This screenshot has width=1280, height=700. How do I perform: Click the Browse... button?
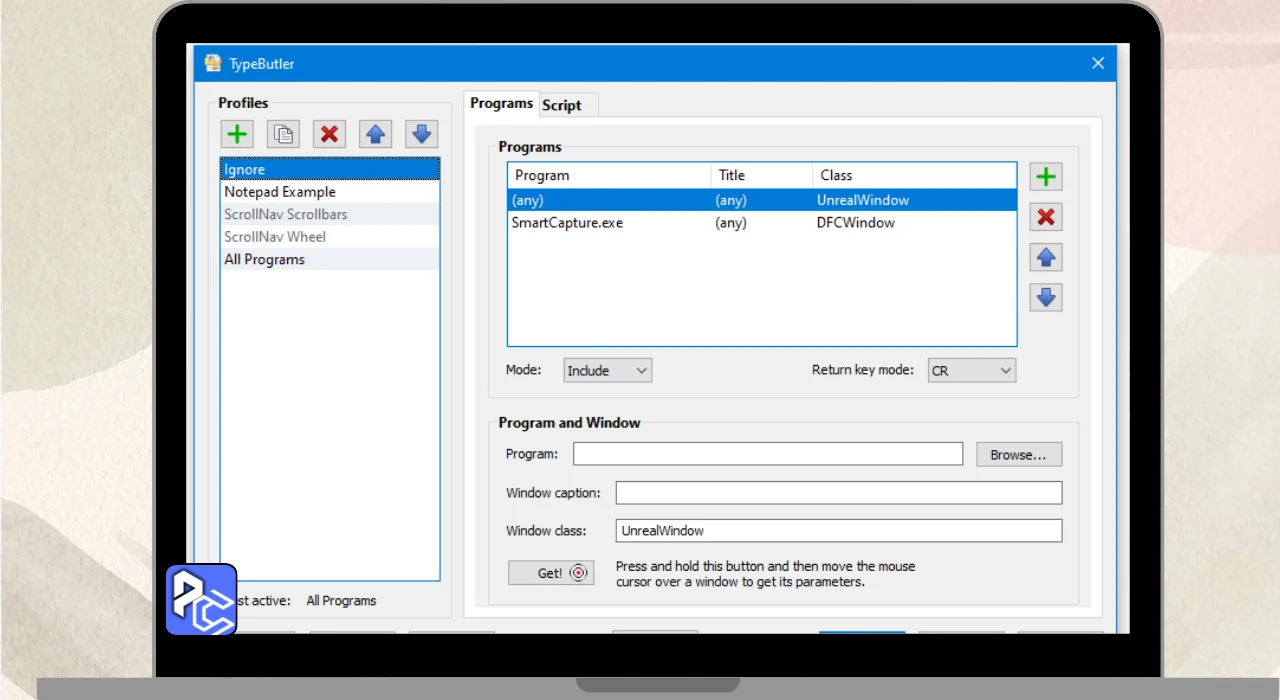point(1018,455)
